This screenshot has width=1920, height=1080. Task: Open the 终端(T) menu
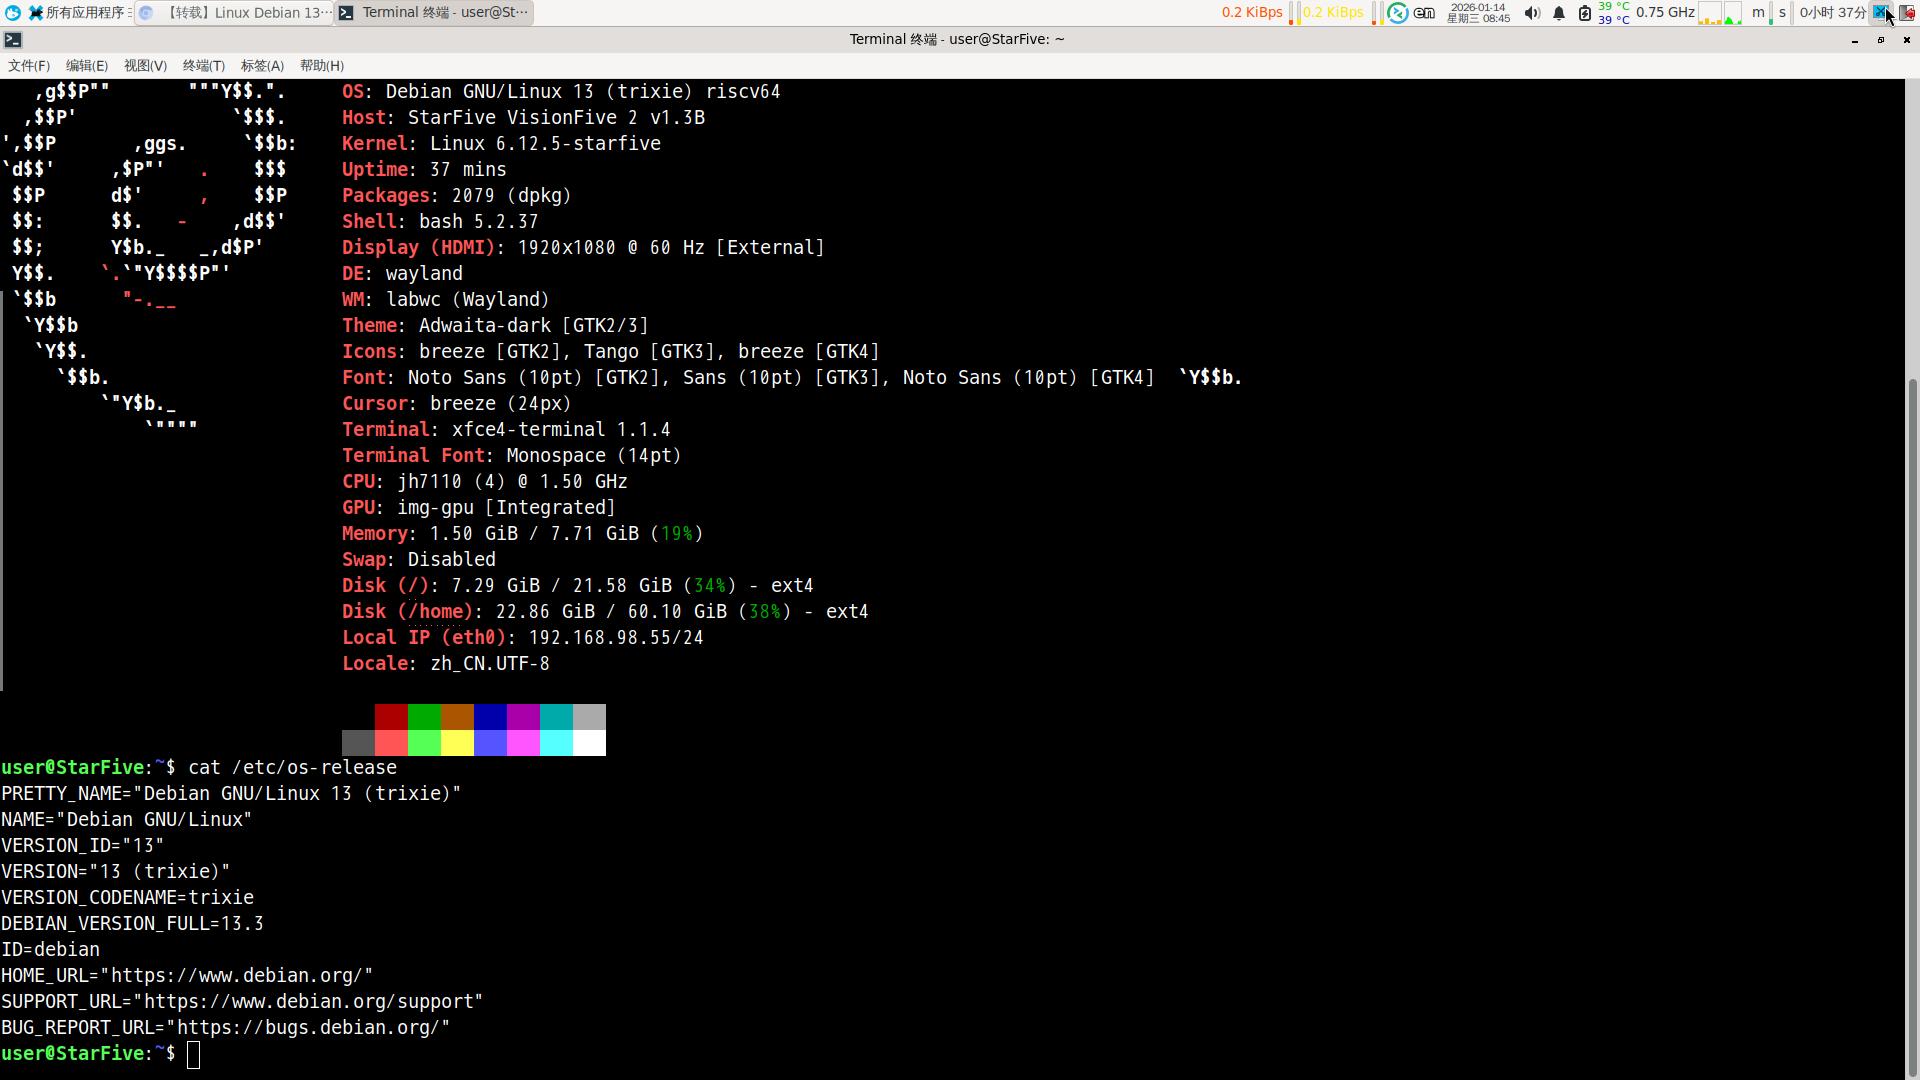[x=204, y=66]
